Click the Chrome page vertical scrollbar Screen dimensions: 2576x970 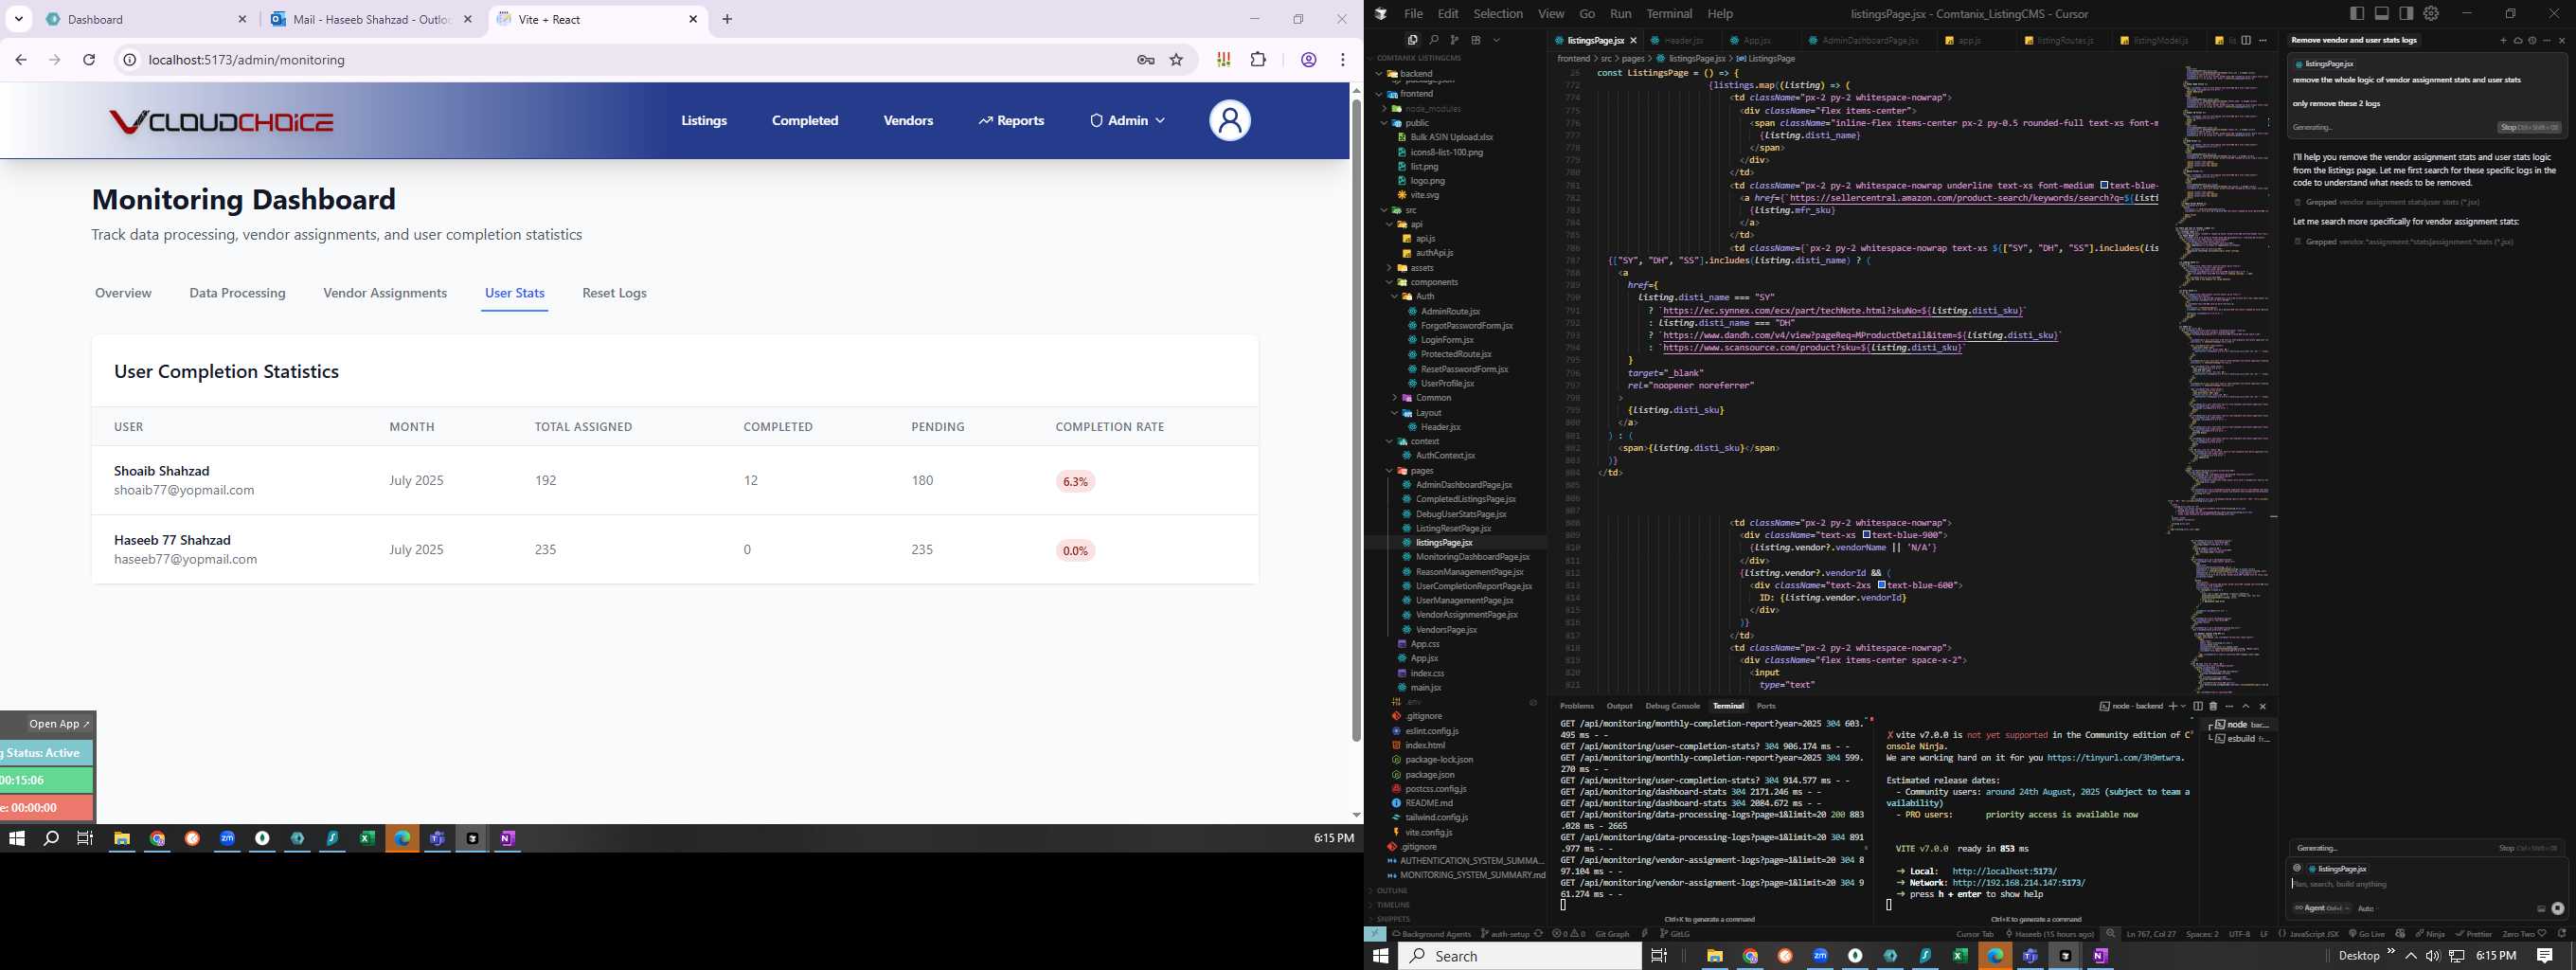pos(1356,420)
